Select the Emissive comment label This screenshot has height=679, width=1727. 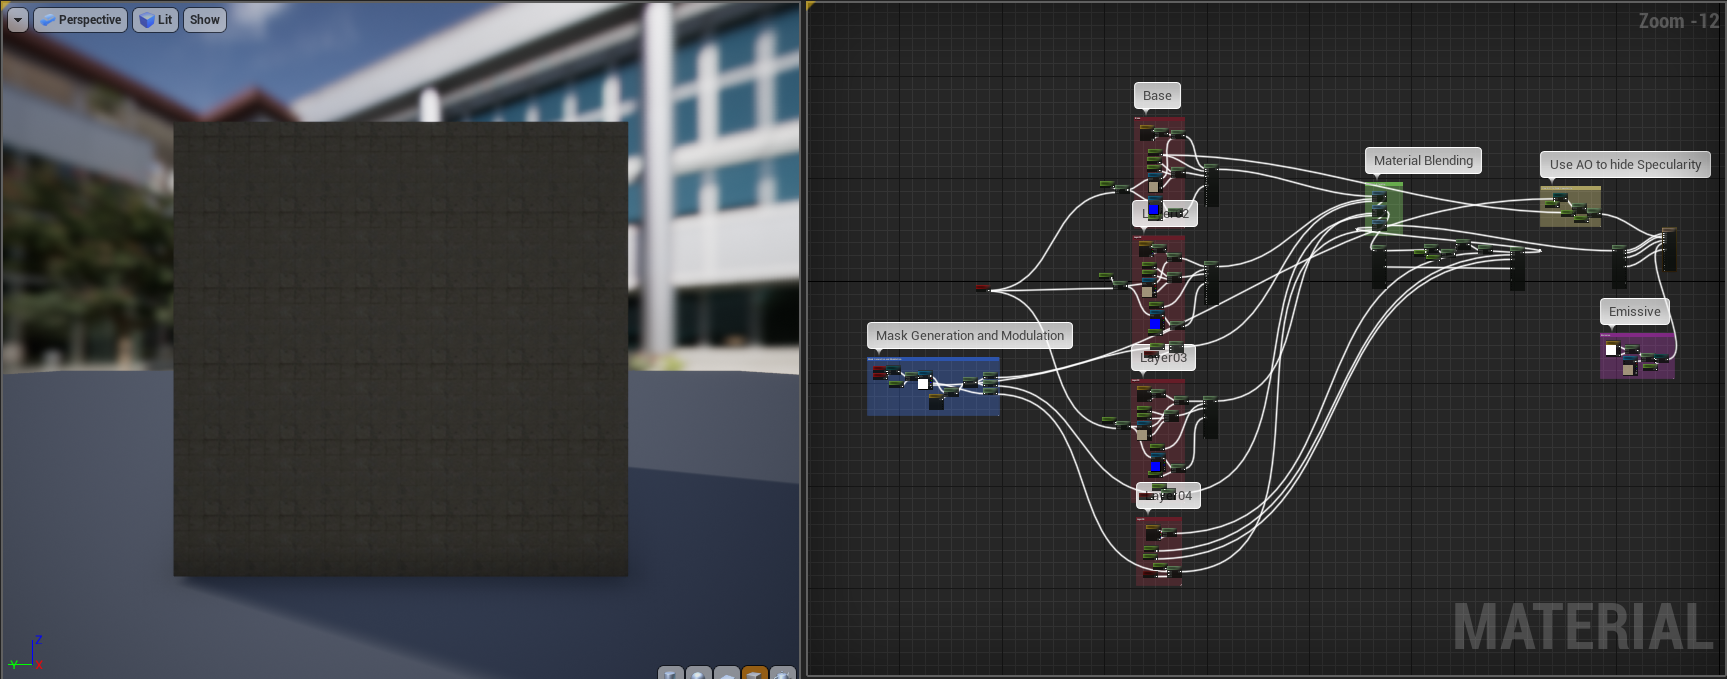click(x=1634, y=312)
